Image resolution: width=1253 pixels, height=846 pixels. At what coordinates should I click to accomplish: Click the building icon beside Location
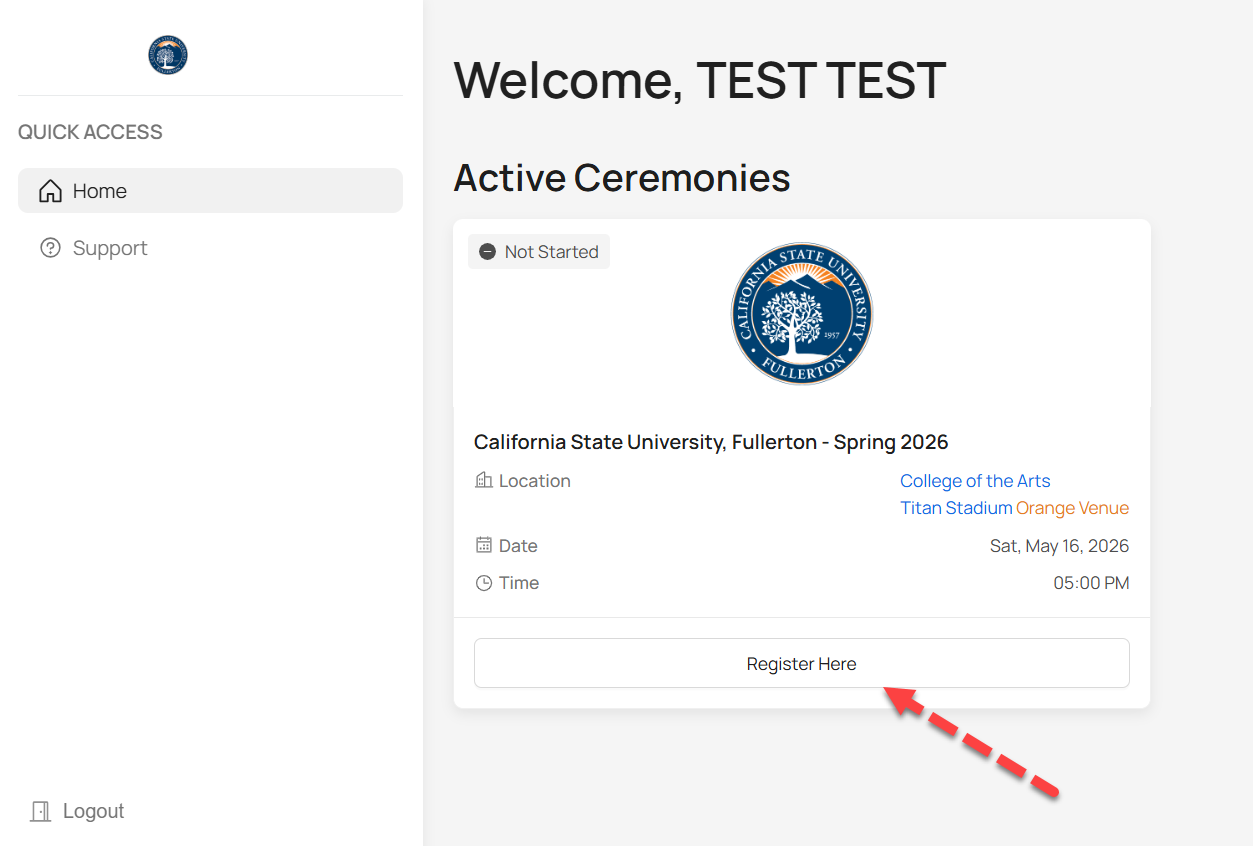click(x=483, y=480)
